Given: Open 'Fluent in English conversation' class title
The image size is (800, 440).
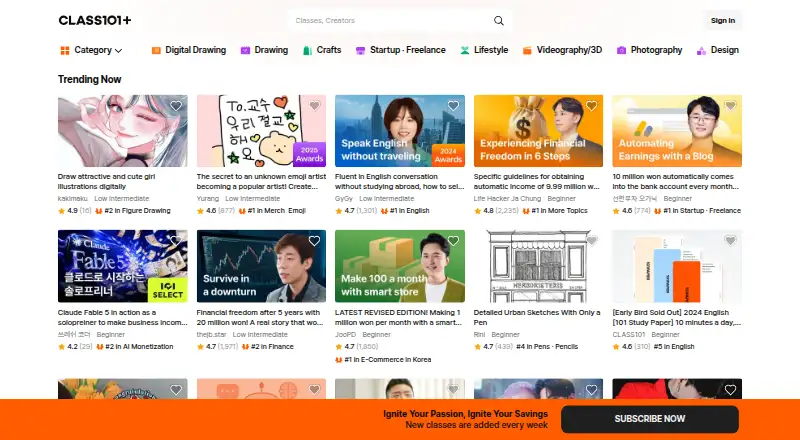Looking at the screenshot, I should click(399, 182).
